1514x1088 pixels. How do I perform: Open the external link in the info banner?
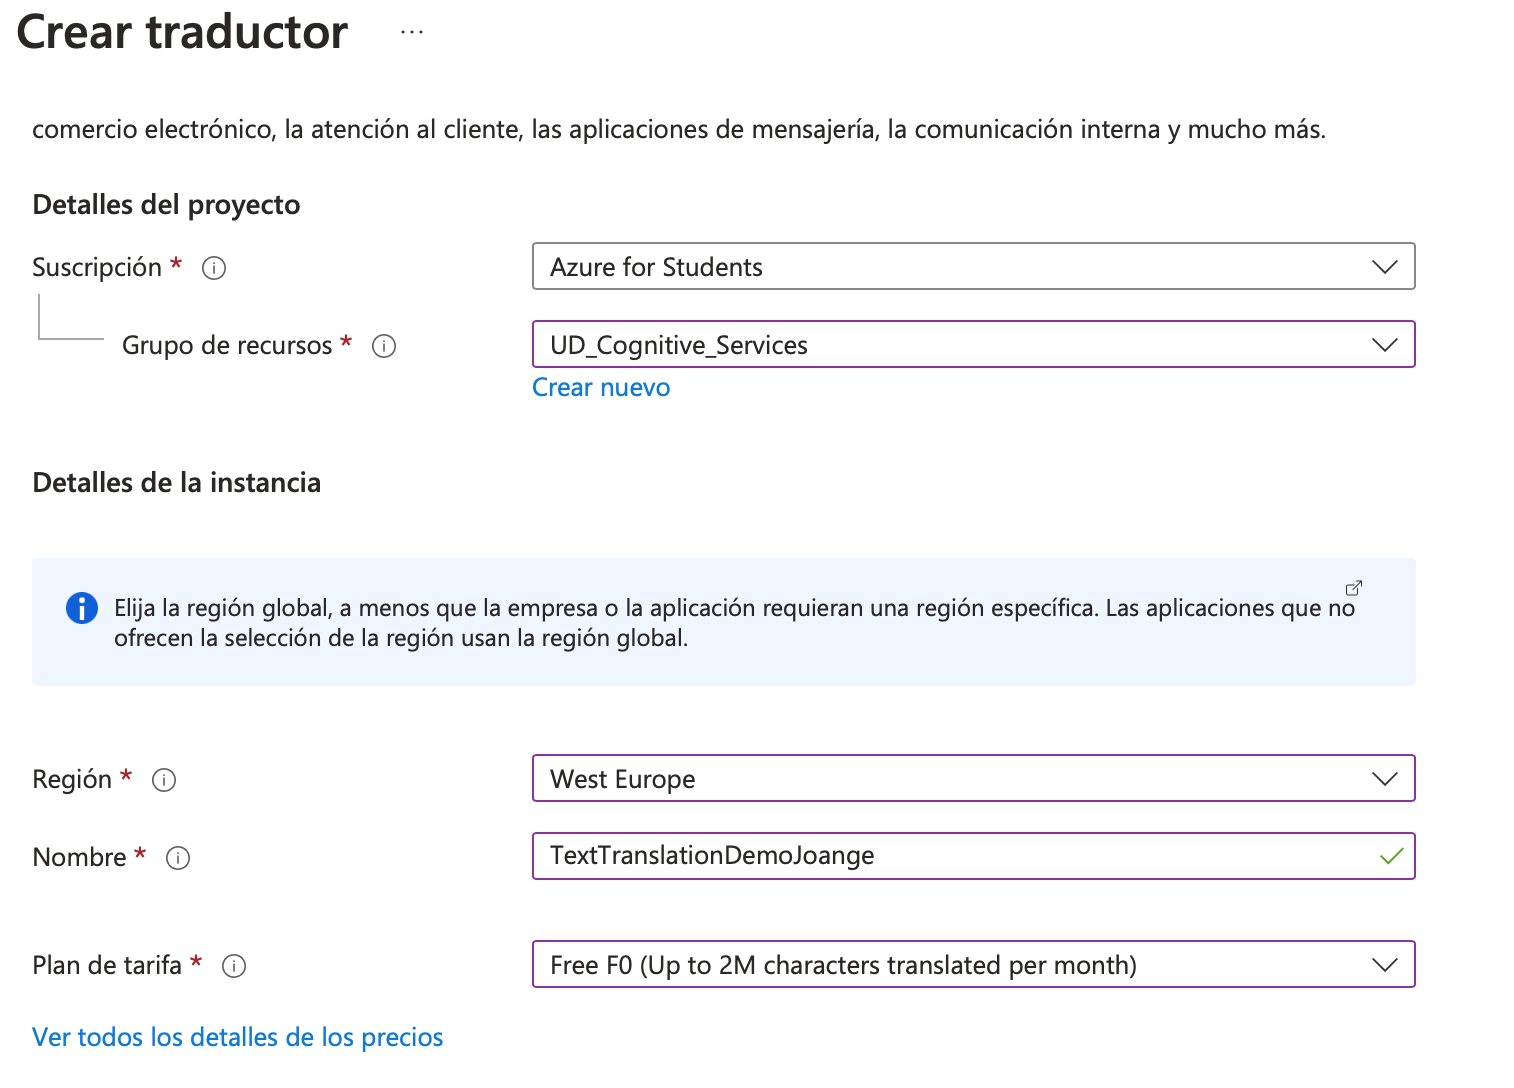pos(1355,588)
